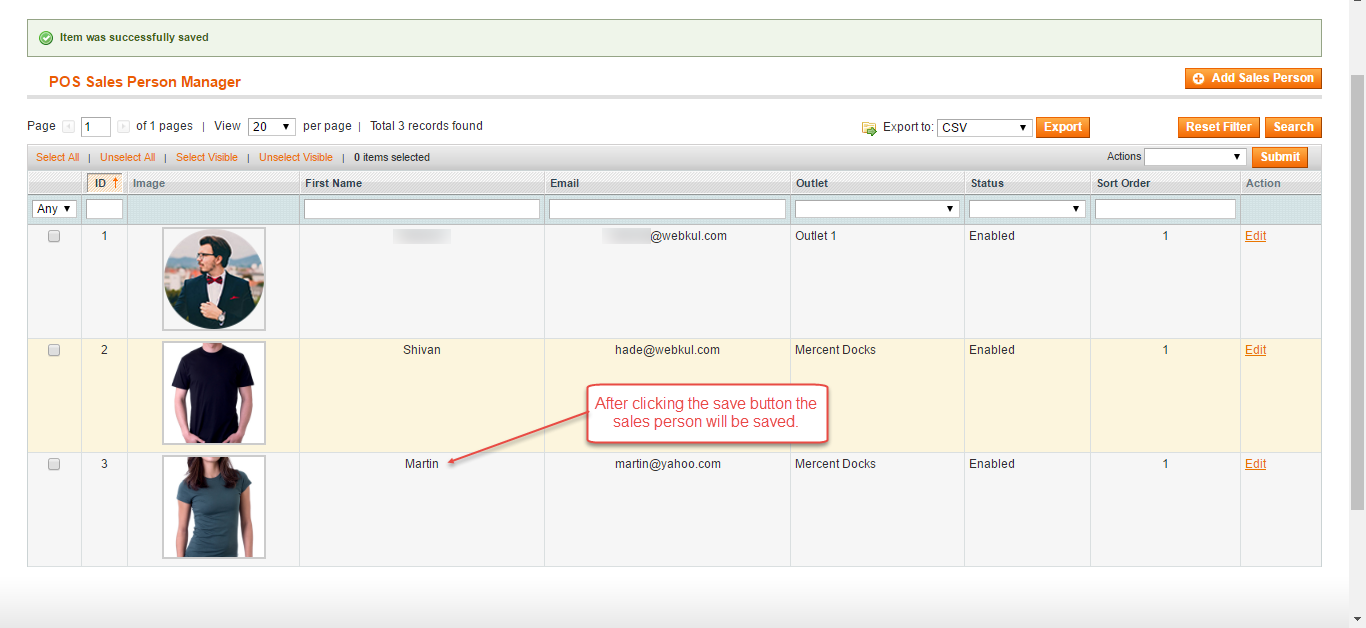
Task: Sort by the Email column header
Action: coord(564,184)
